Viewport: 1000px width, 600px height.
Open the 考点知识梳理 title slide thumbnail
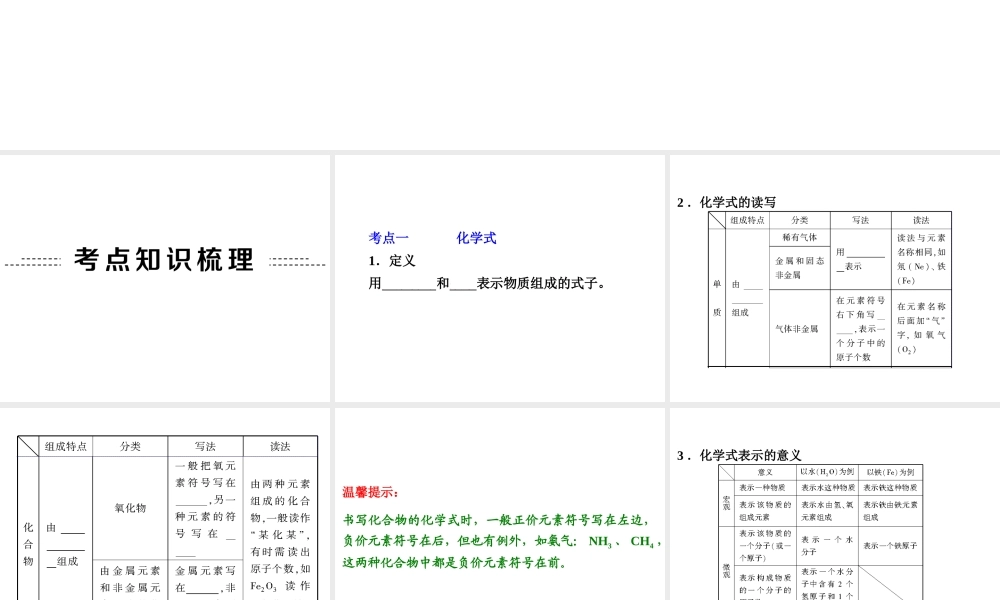point(165,278)
